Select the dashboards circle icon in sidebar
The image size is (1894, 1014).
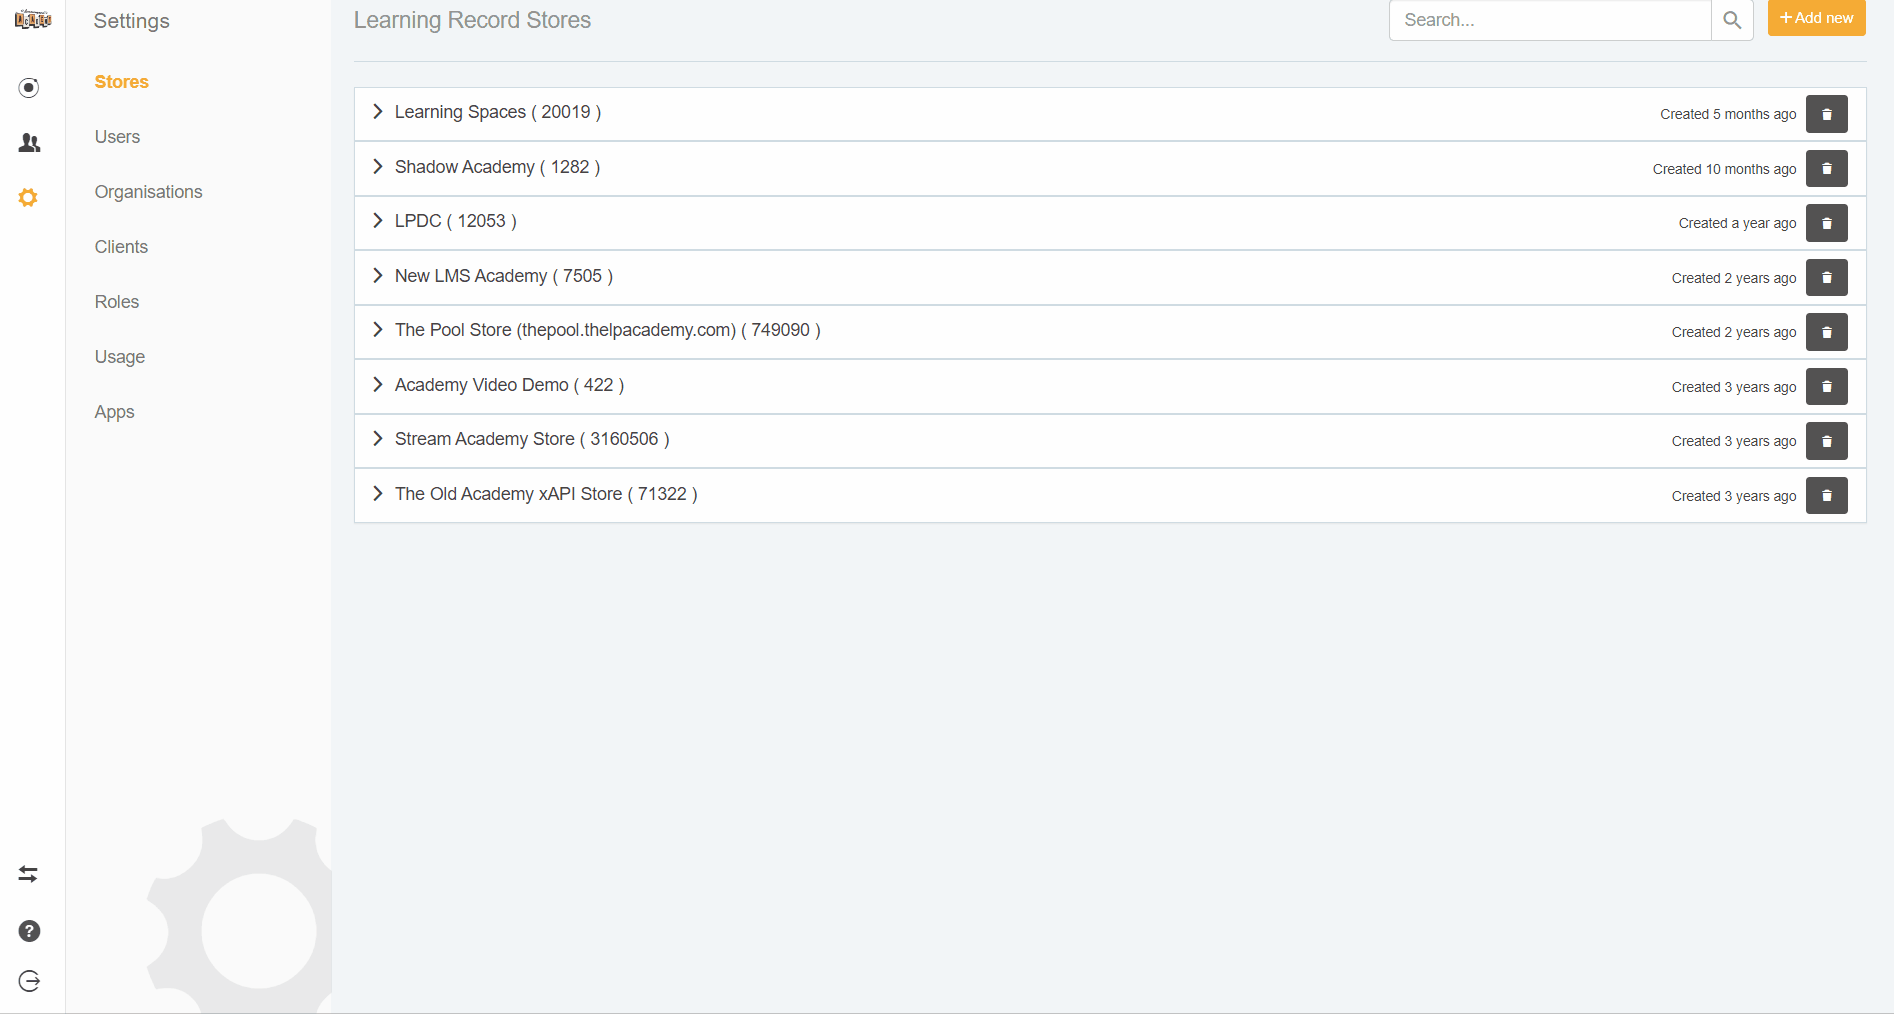point(29,88)
